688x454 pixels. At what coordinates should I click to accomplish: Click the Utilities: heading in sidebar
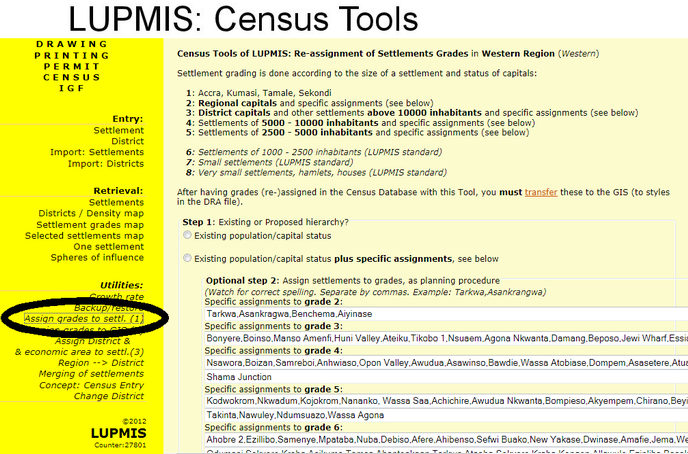point(122,285)
